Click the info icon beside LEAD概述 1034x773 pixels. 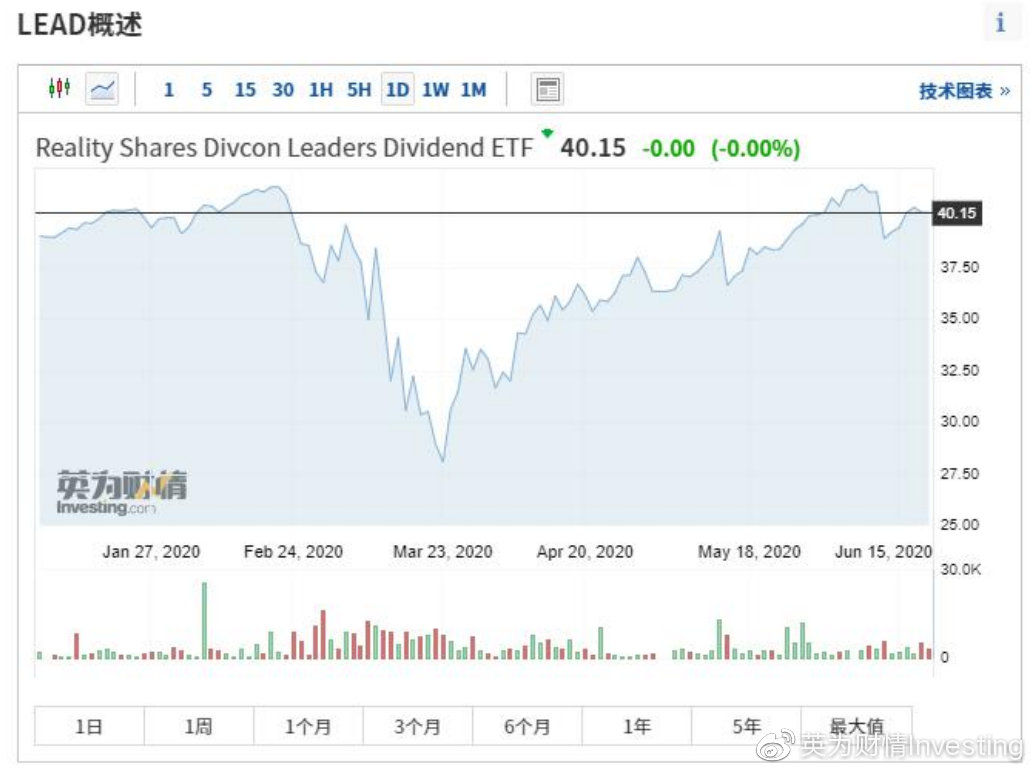(1000, 23)
